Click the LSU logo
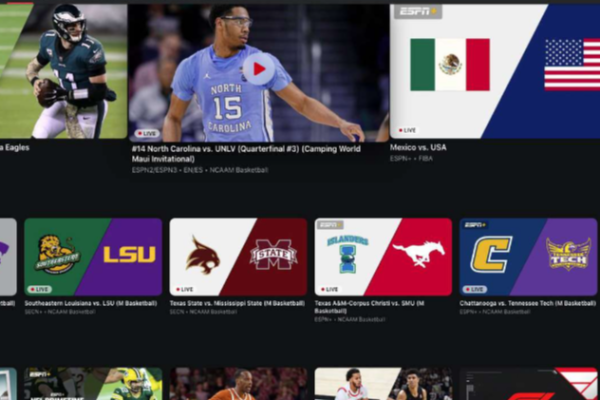This screenshot has width=600, height=400. pos(130,254)
